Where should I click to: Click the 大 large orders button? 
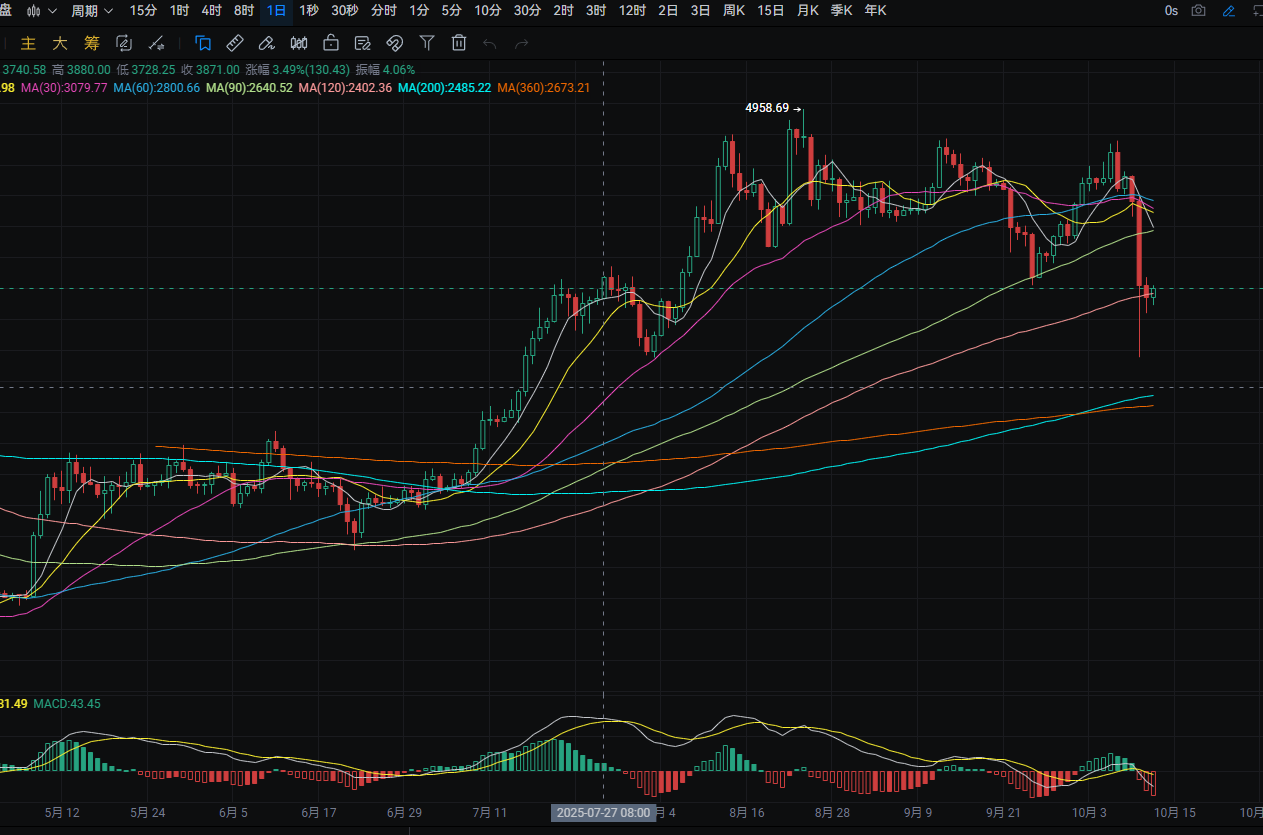pos(60,43)
